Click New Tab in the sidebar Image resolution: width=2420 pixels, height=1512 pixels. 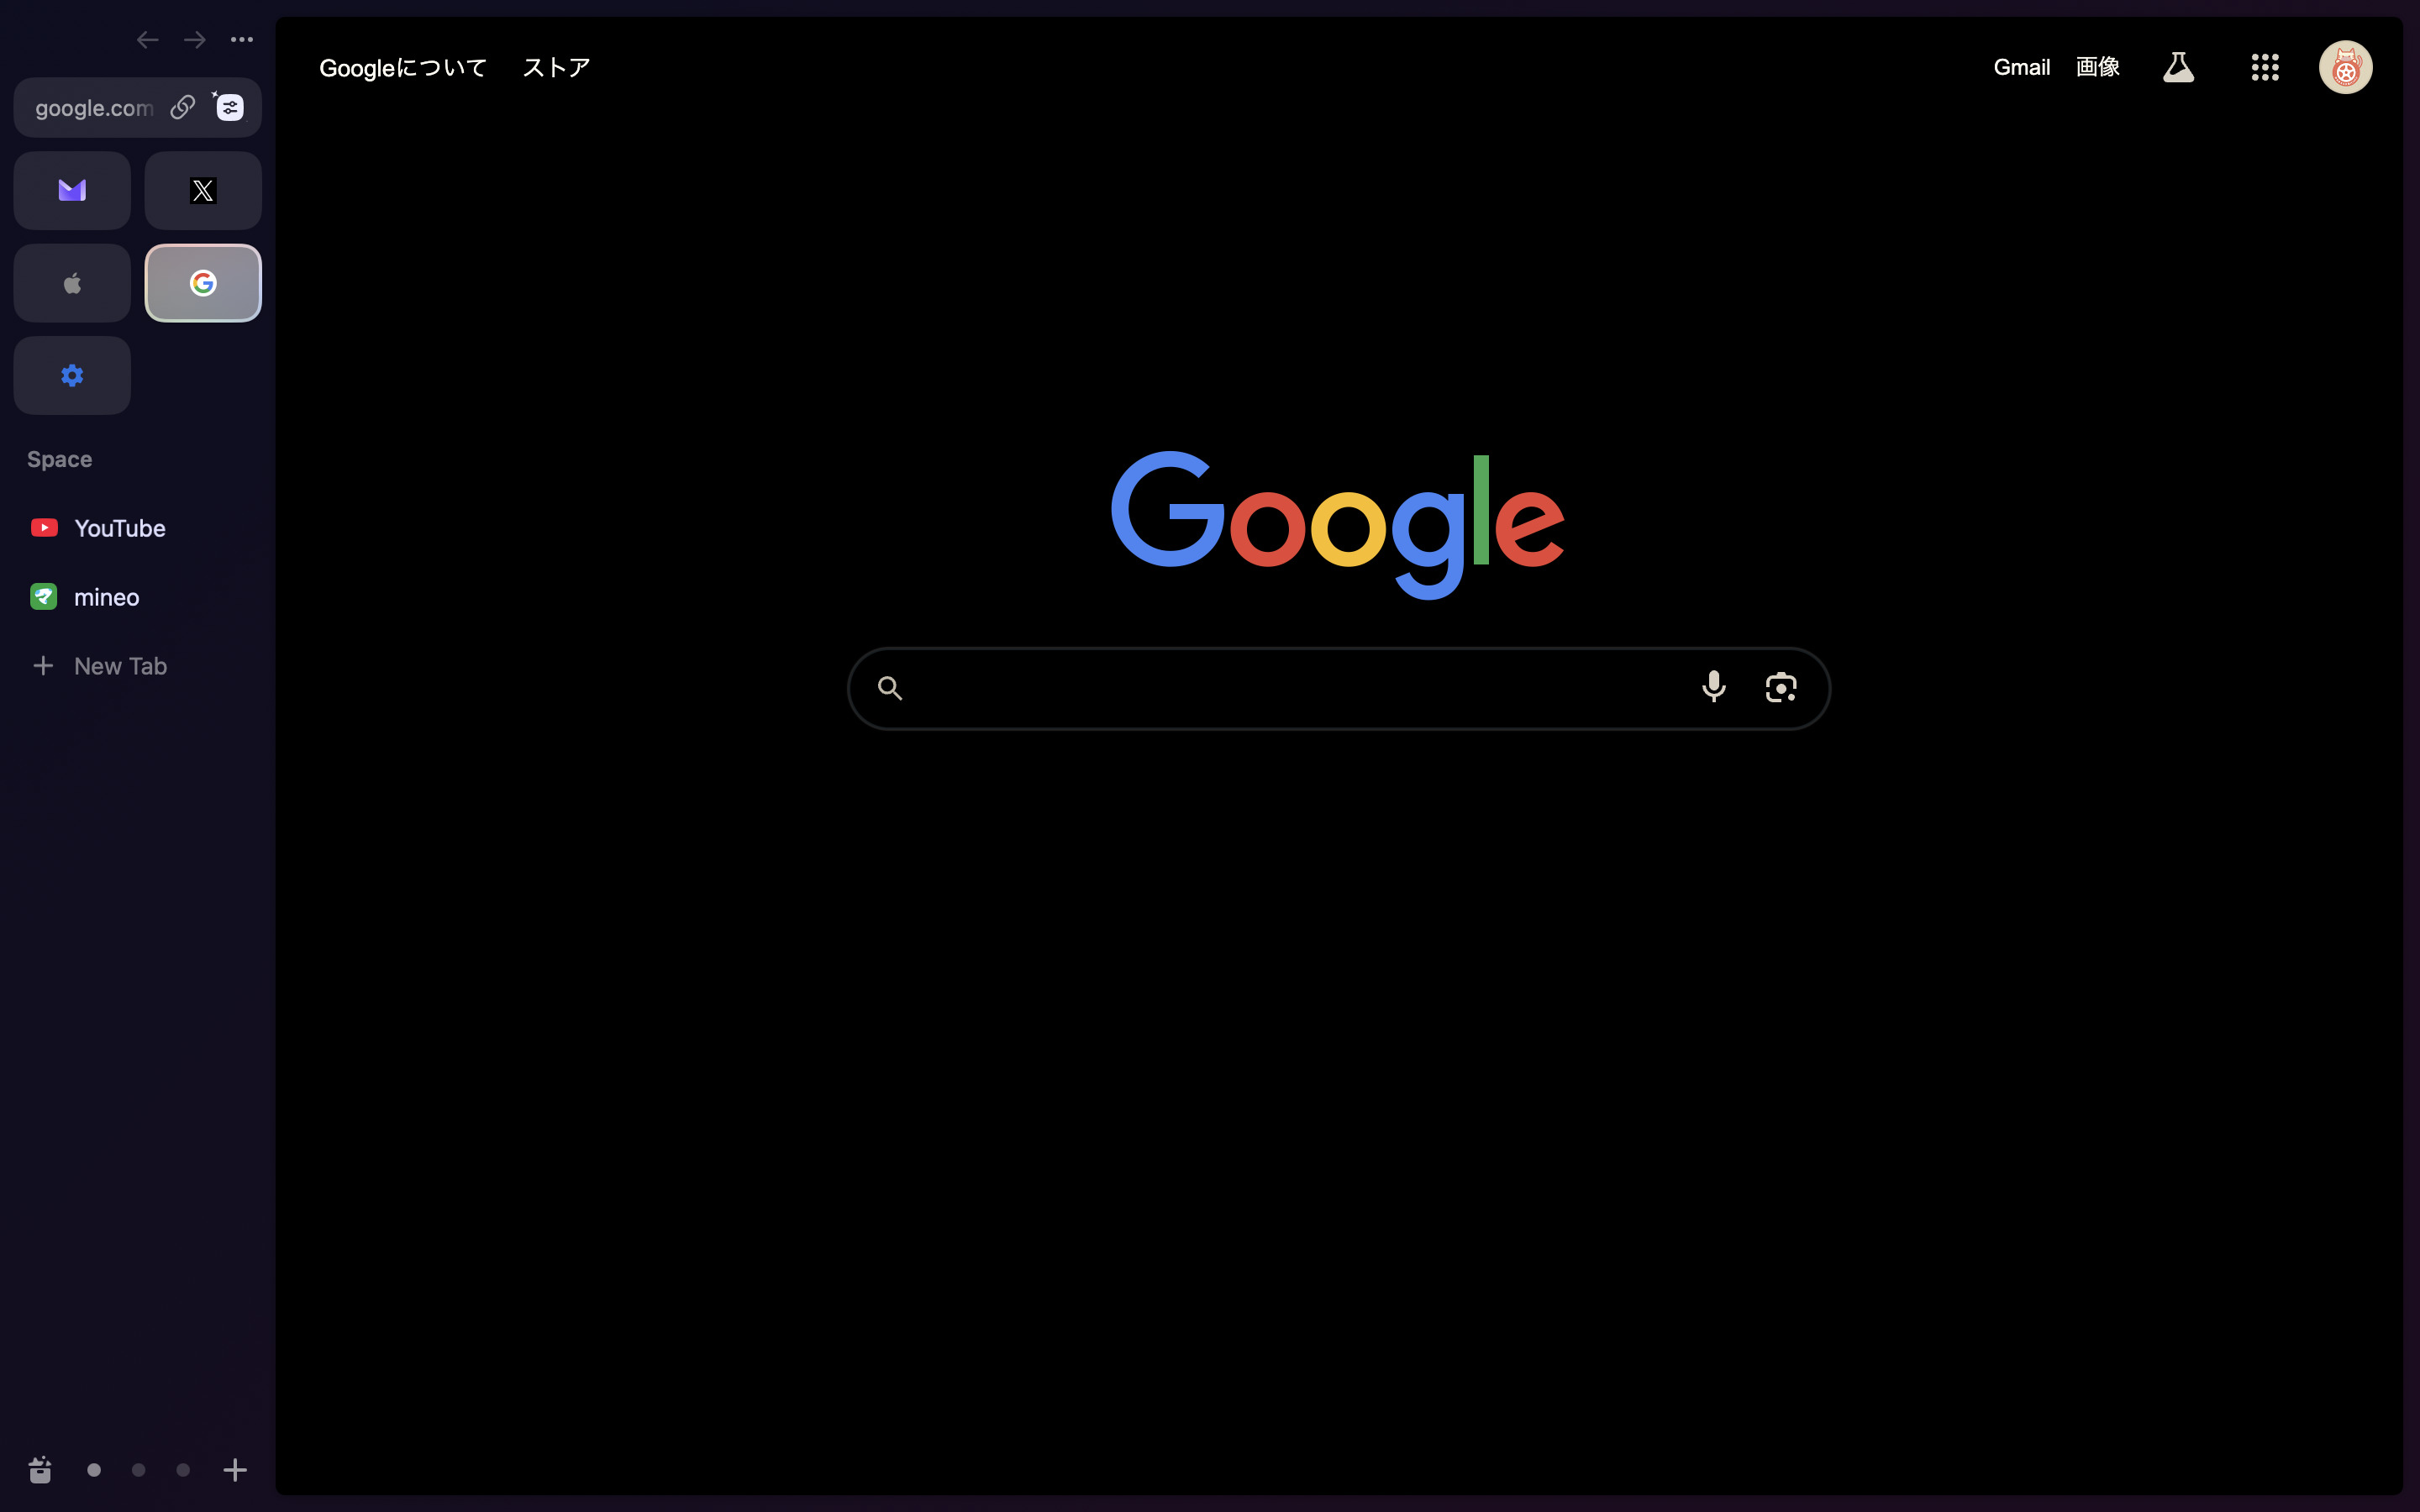click(x=119, y=666)
